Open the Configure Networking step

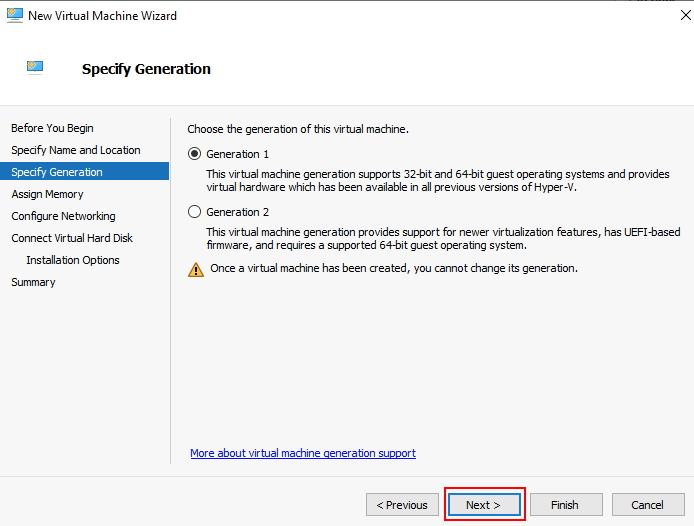pyautogui.click(x=63, y=216)
